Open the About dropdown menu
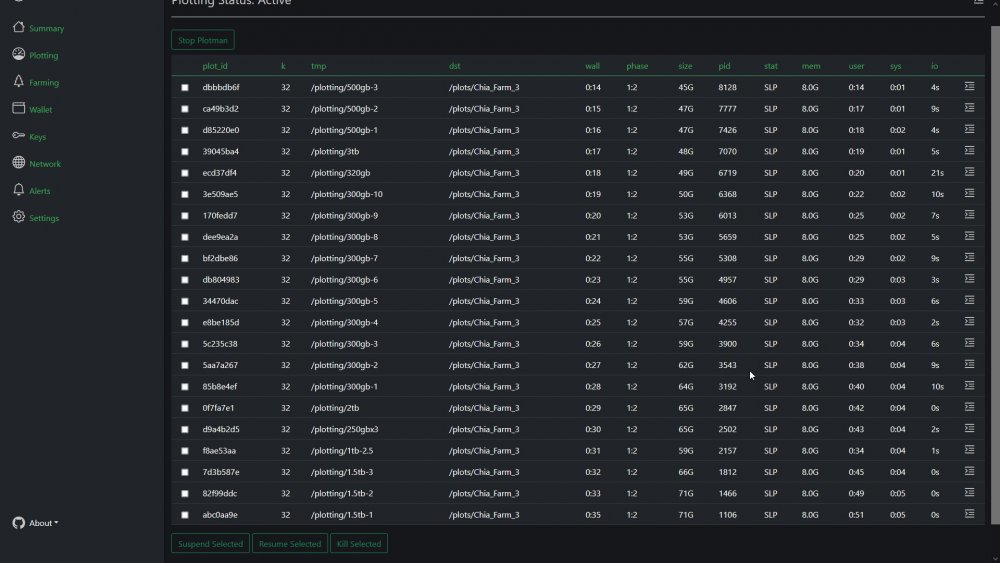Screen dimensions: 1000x563 [43, 523]
